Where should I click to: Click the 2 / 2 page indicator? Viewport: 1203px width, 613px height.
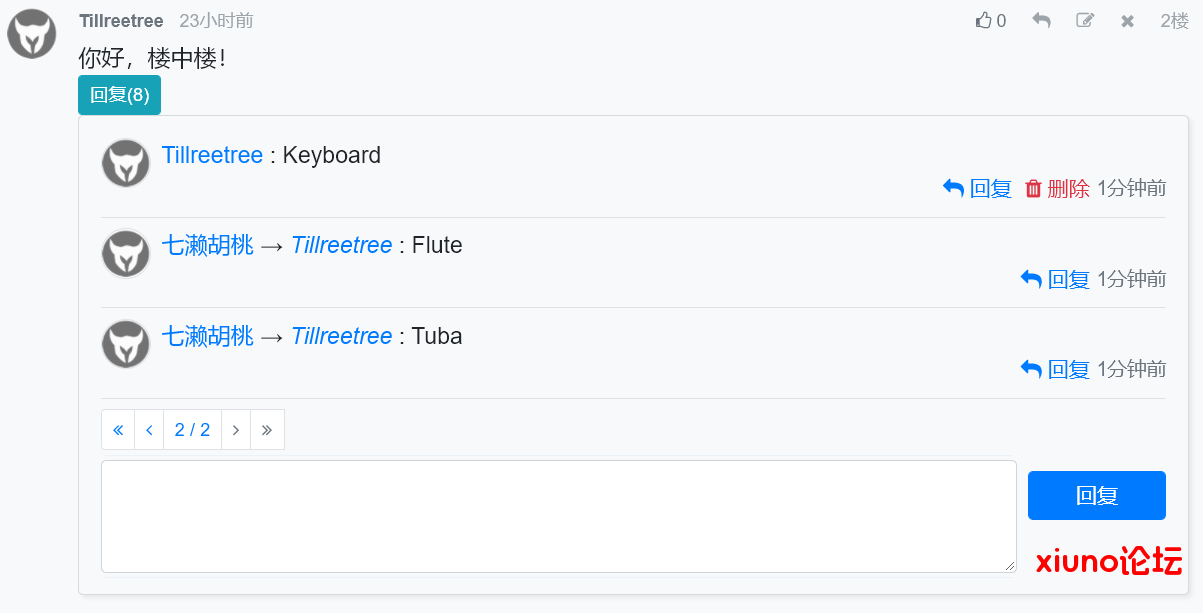192,430
